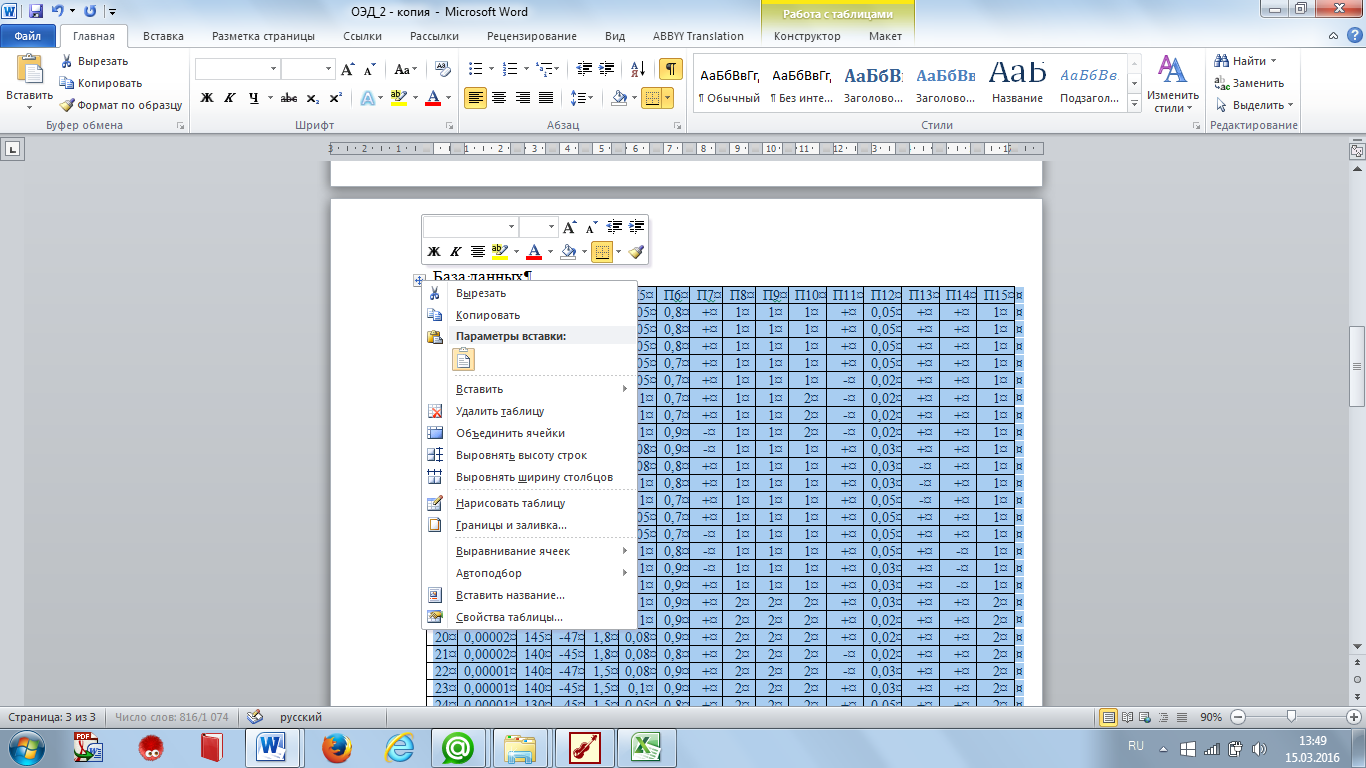Click the Decrease Indent icon on the mini toolbar
This screenshot has height=768, width=1366.
[614, 227]
